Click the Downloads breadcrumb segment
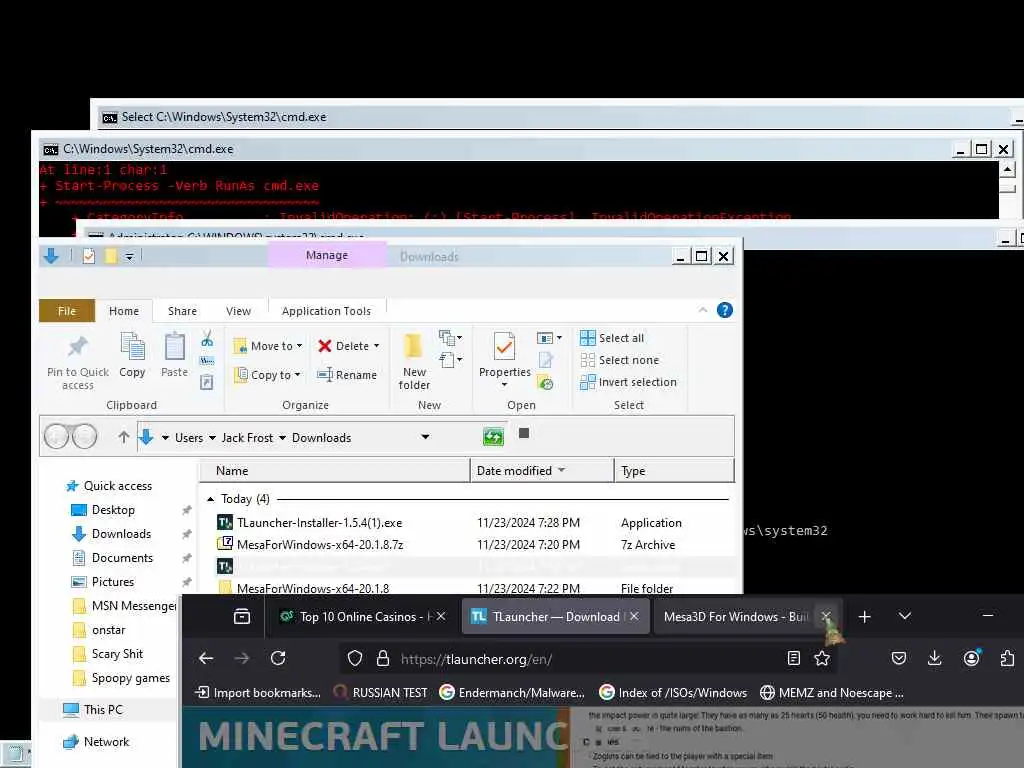This screenshot has height=768, width=1024. [321, 438]
